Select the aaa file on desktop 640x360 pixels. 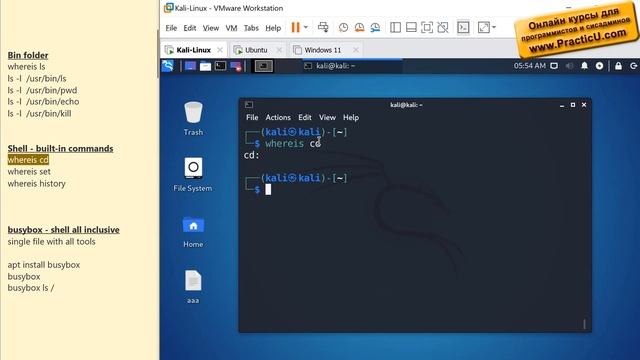pyautogui.click(x=193, y=287)
